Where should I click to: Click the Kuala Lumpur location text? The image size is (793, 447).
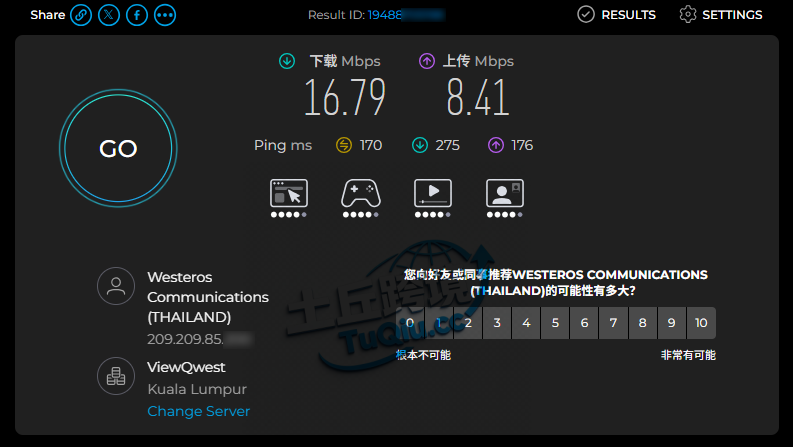[x=197, y=389]
